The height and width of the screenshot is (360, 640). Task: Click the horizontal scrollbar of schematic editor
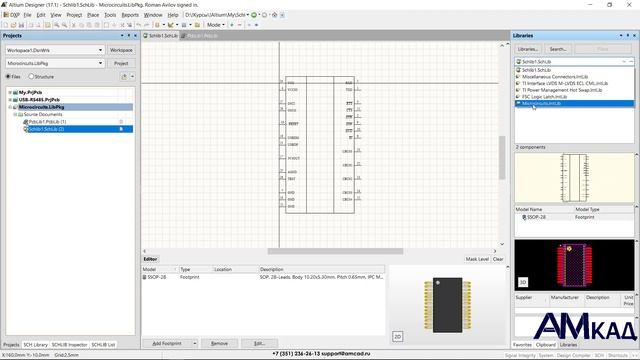pyautogui.click(x=335, y=251)
